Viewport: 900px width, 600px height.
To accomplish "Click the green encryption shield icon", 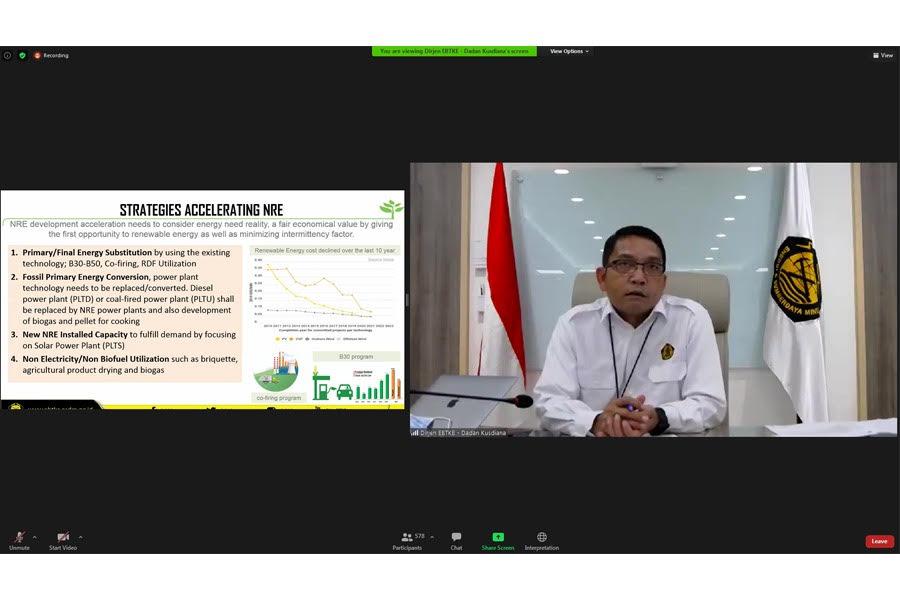I will (22, 55).
